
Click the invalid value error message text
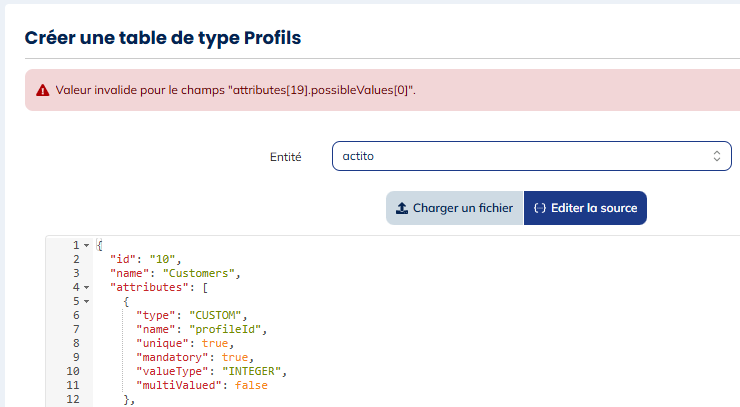tap(236, 90)
